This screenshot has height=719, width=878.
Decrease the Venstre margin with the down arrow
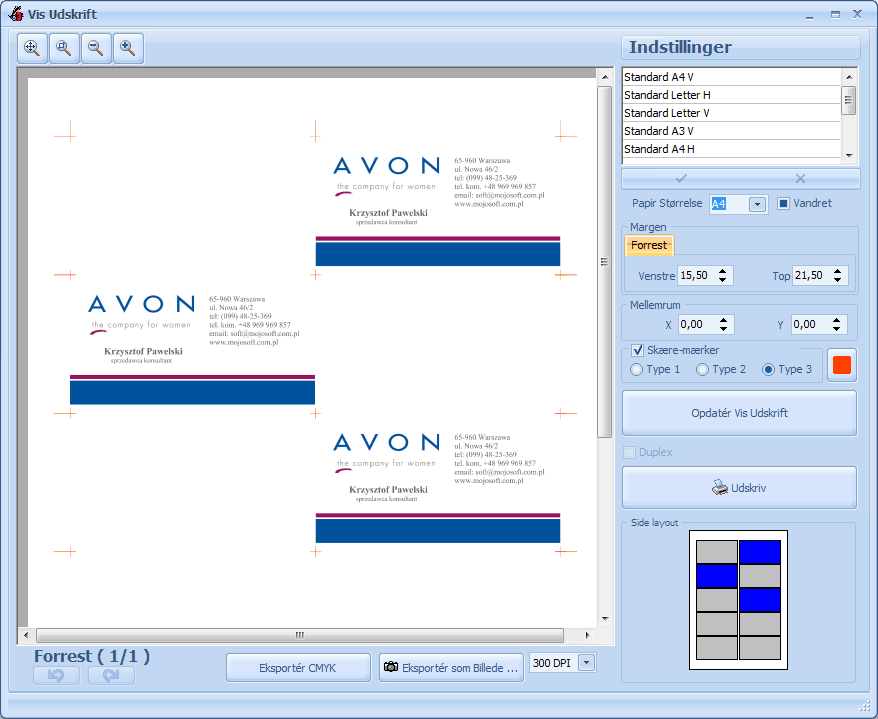pos(723,279)
